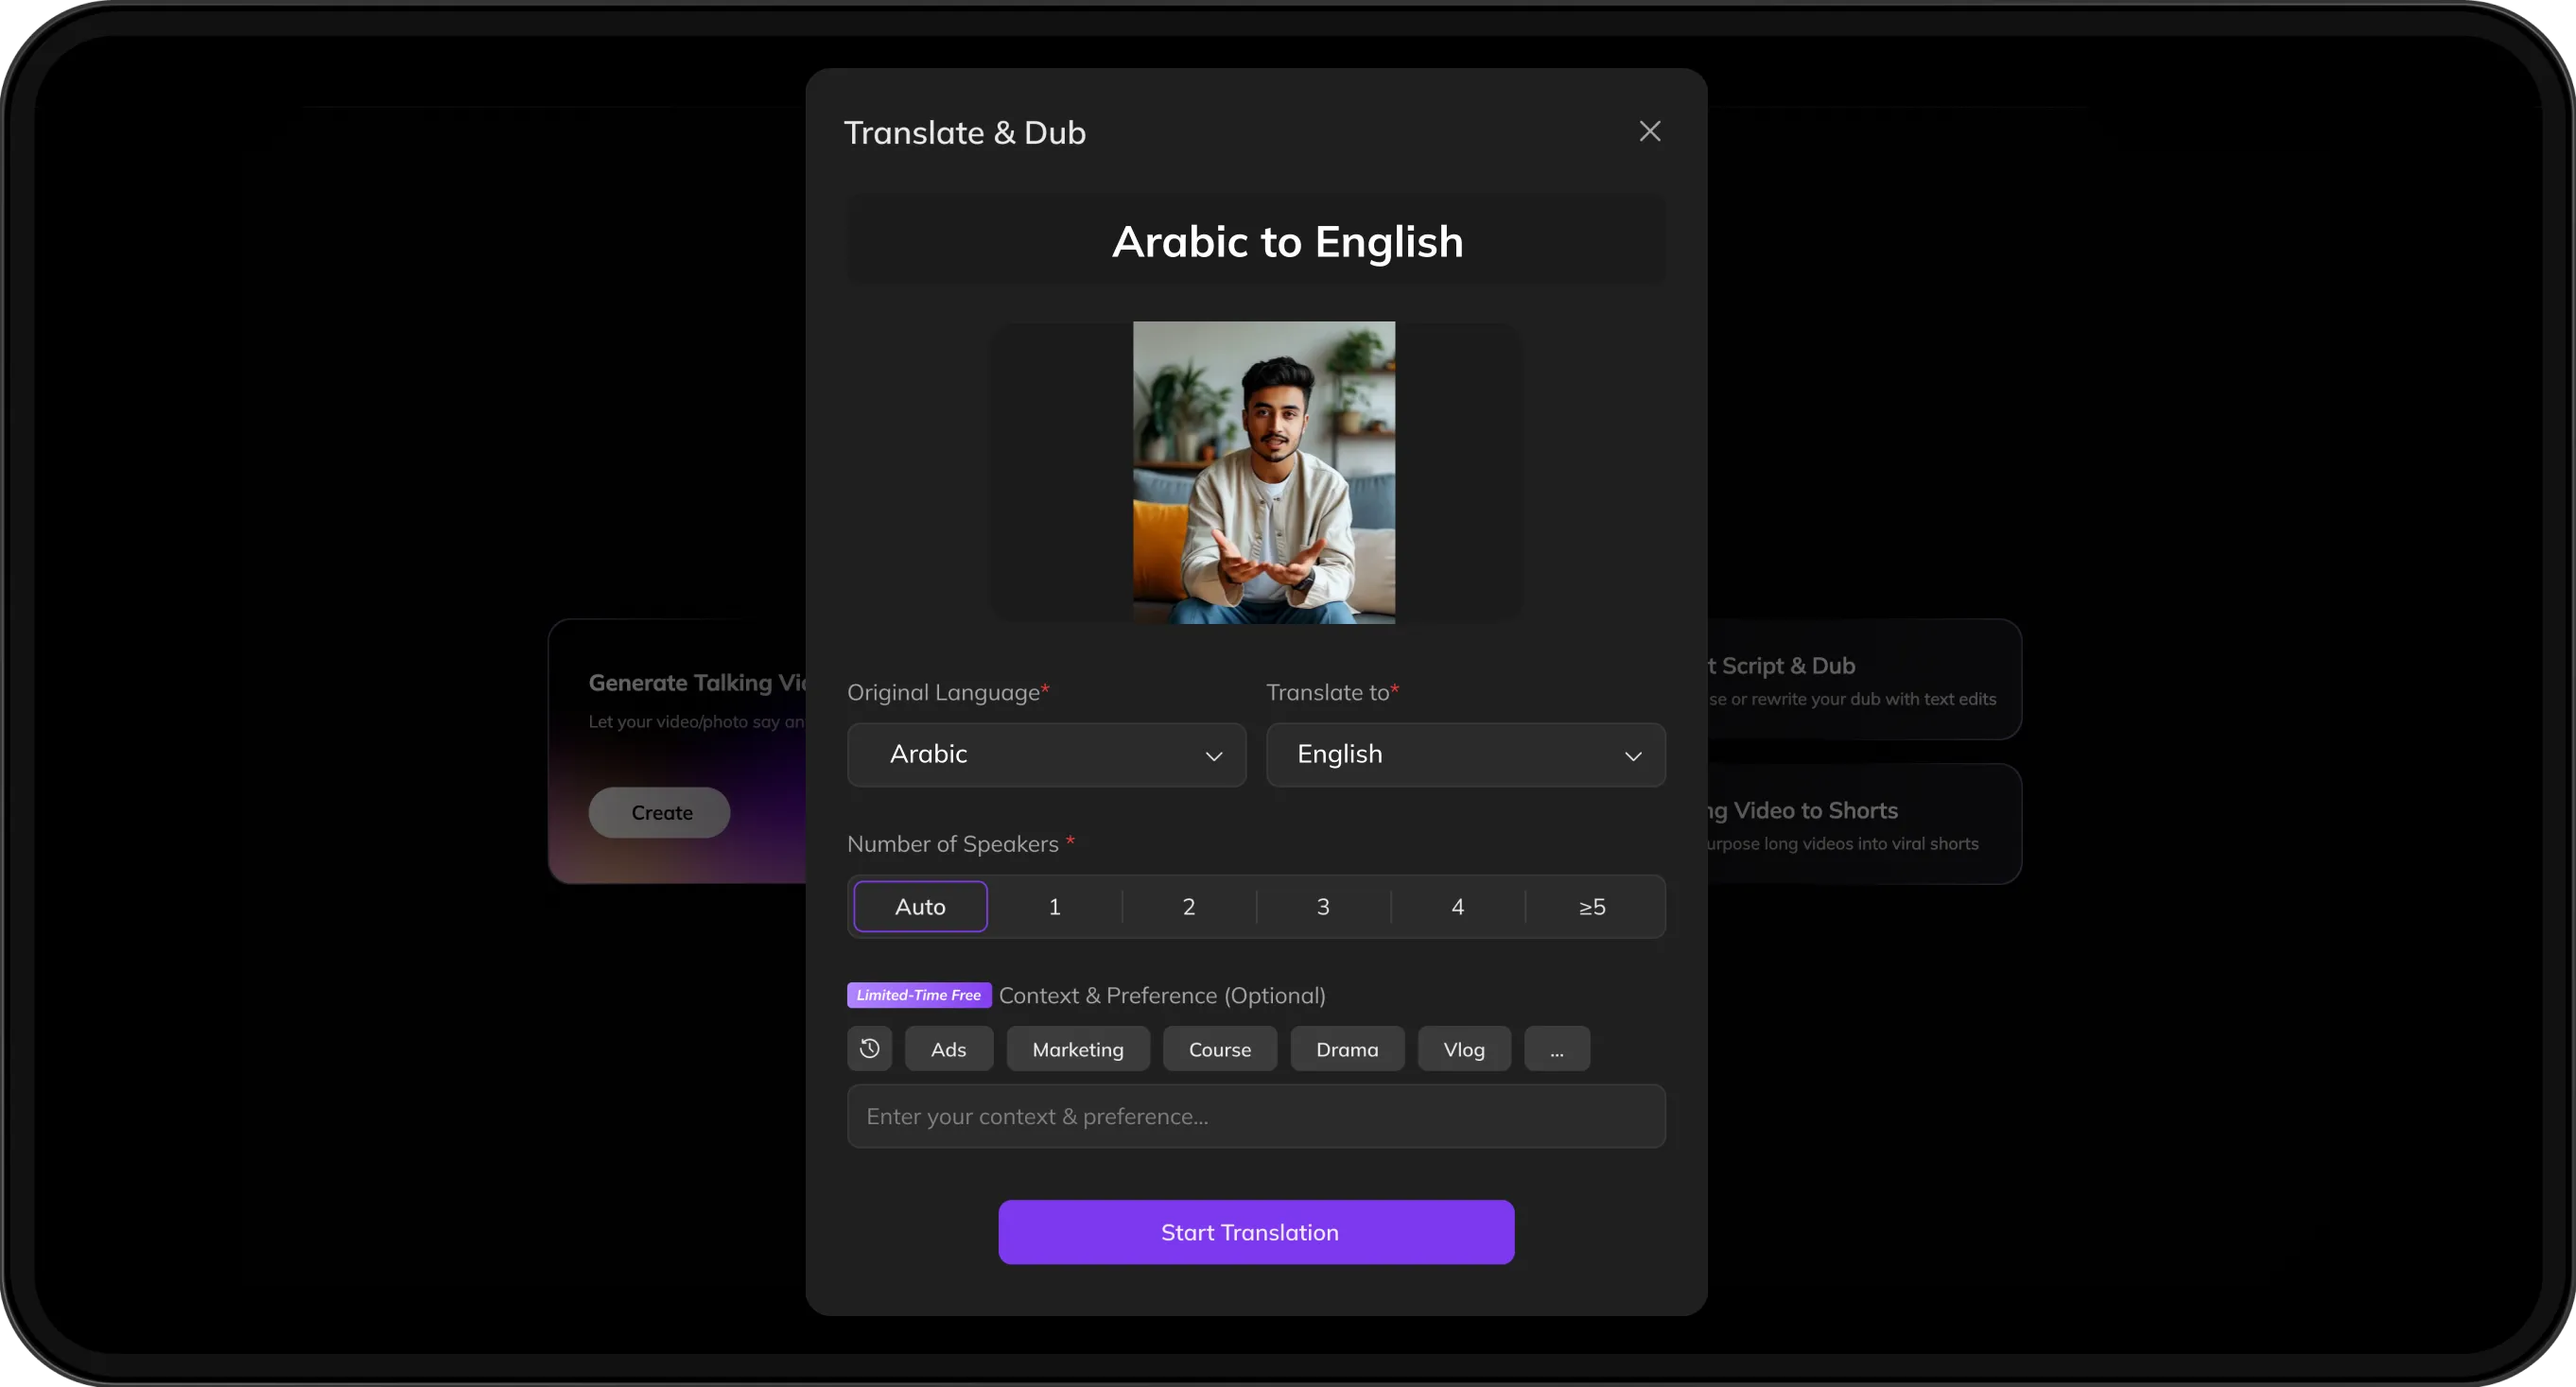2576x1387 pixels.
Task: Click the chevron in Arabic selector
Action: coord(1213,756)
